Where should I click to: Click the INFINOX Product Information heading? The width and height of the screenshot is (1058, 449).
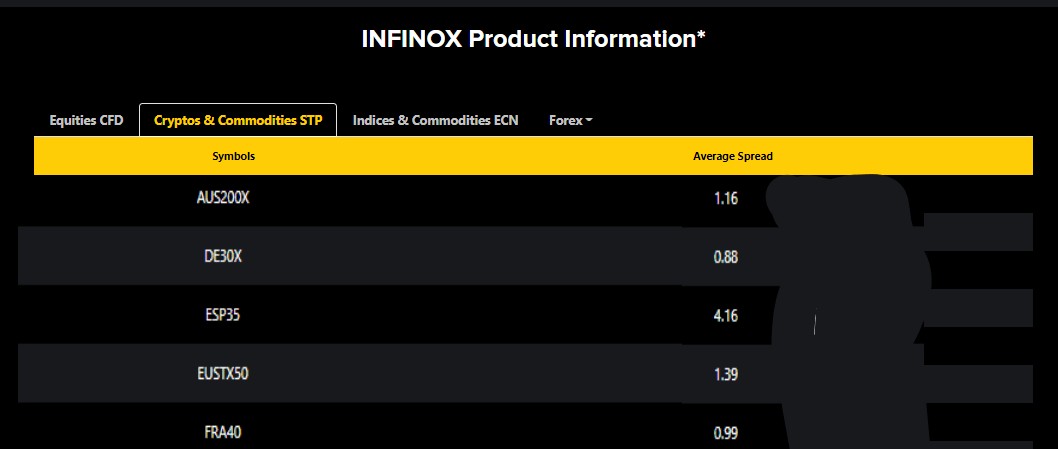coord(534,39)
